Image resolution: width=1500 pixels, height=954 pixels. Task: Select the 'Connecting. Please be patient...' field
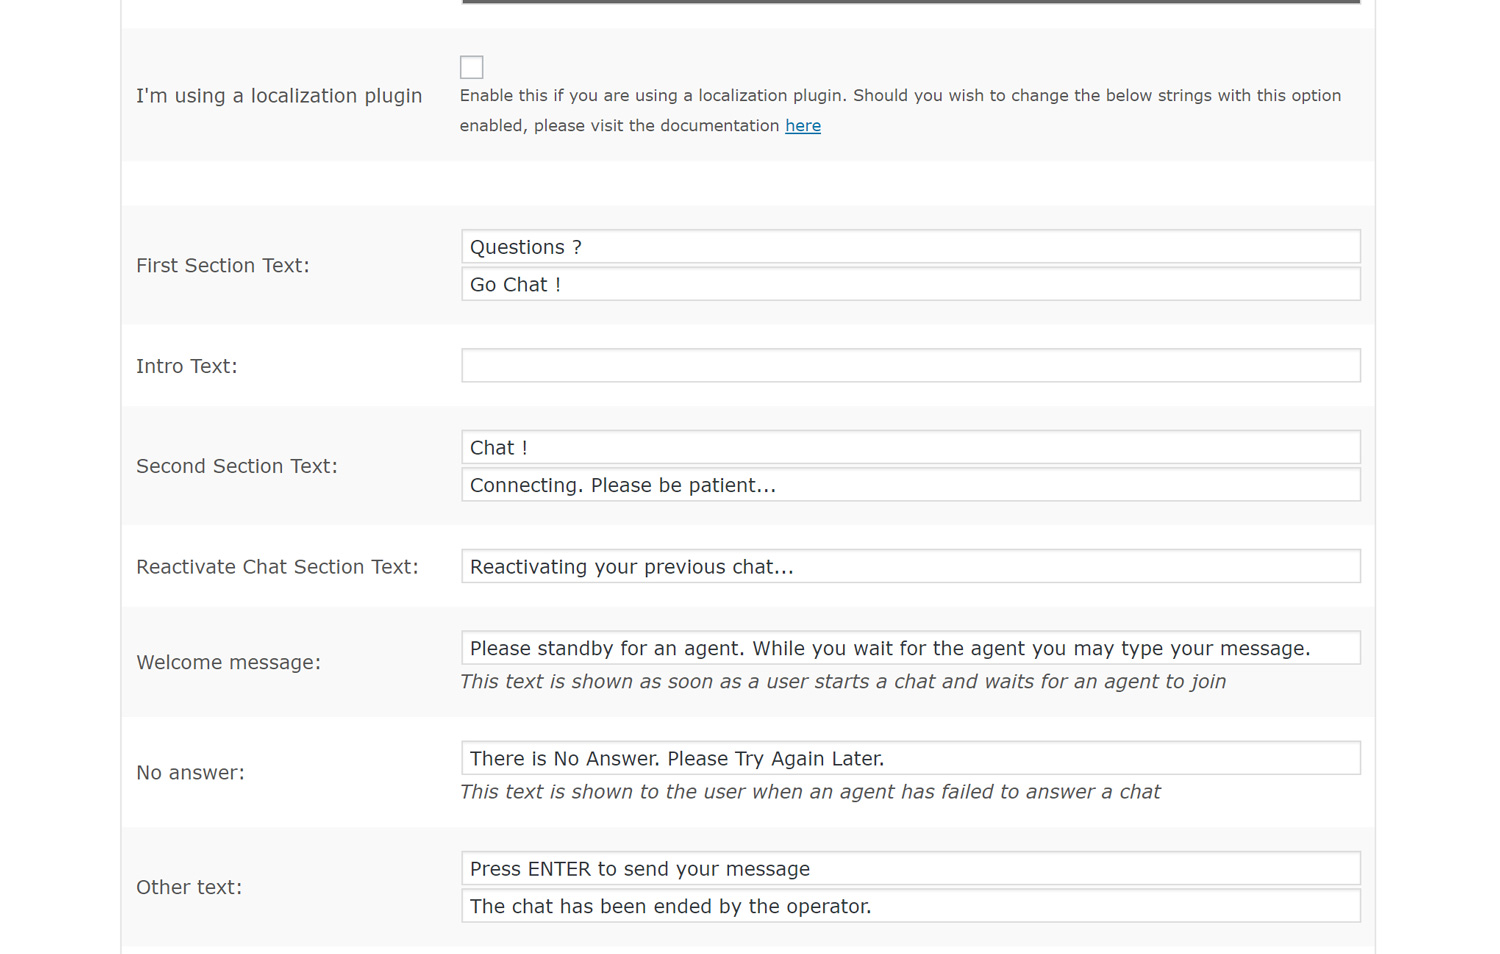coord(910,485)
